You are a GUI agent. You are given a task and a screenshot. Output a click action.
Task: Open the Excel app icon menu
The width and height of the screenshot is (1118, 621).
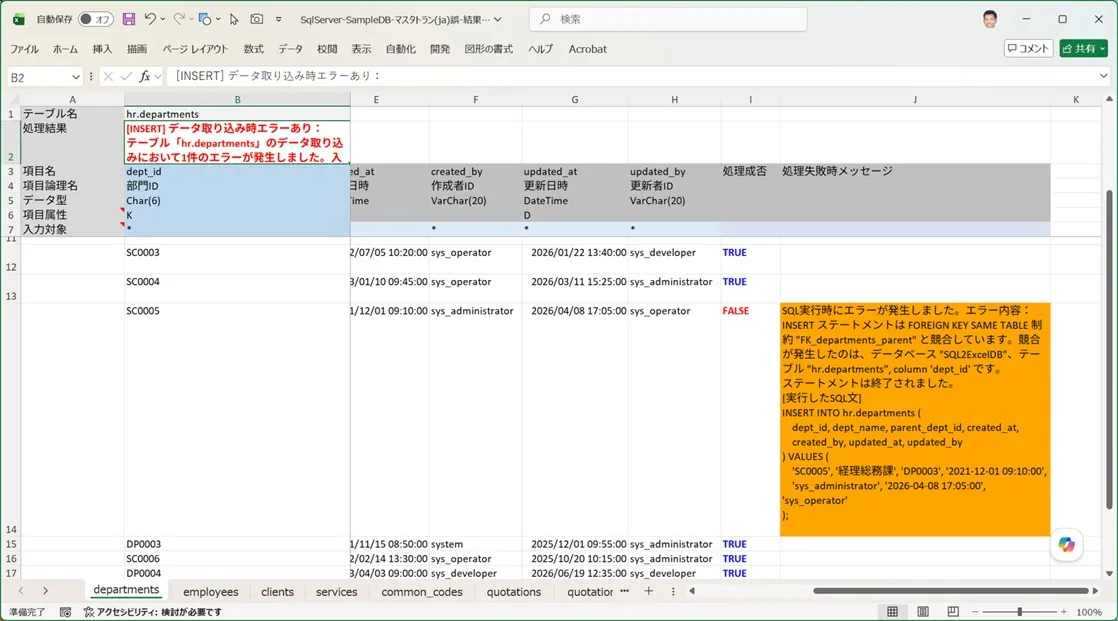pyautogui.click(x=19, y=19)
